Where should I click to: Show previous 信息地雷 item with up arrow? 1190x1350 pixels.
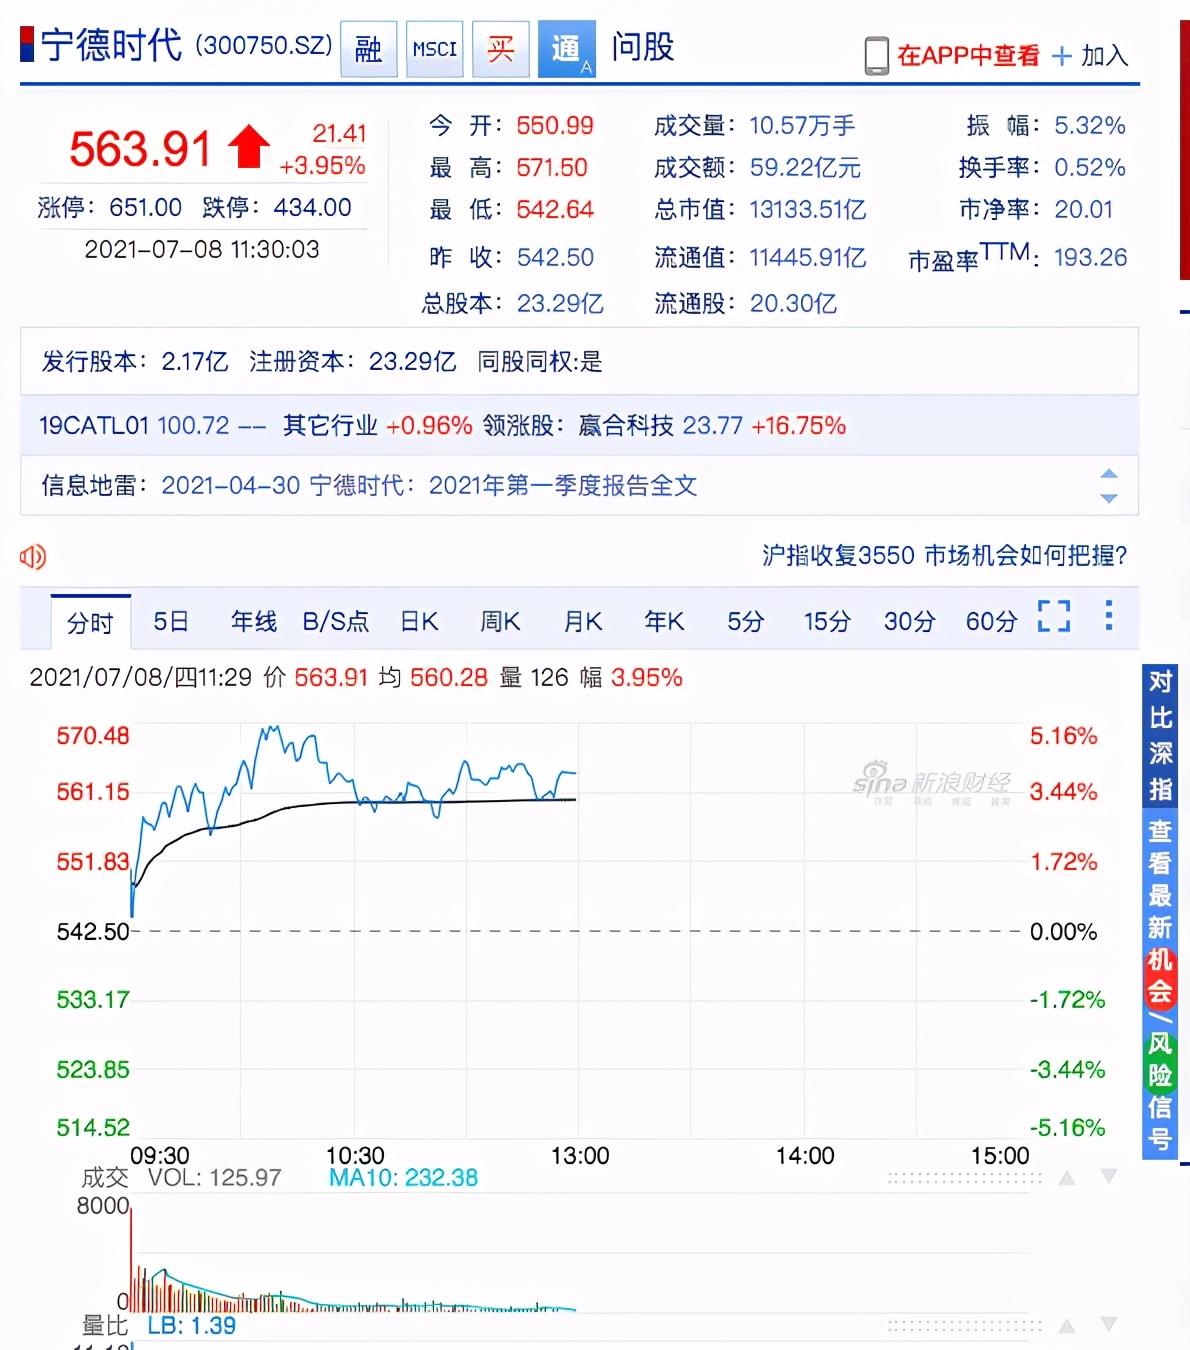(1108, 473)
